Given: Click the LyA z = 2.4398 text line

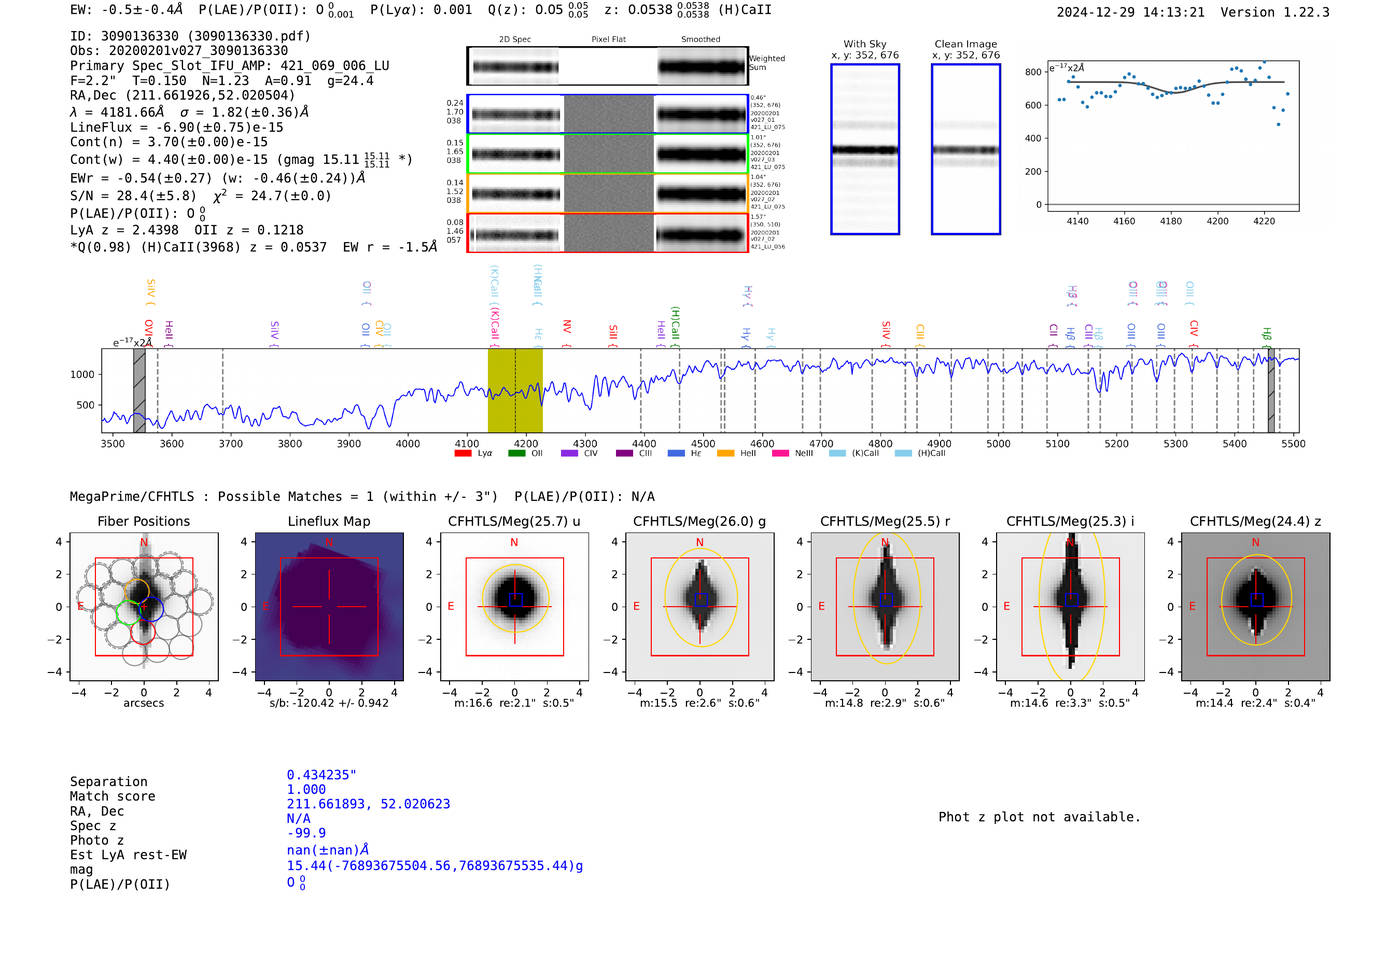Looking at the screenshot, I should [x=186, y=230].
